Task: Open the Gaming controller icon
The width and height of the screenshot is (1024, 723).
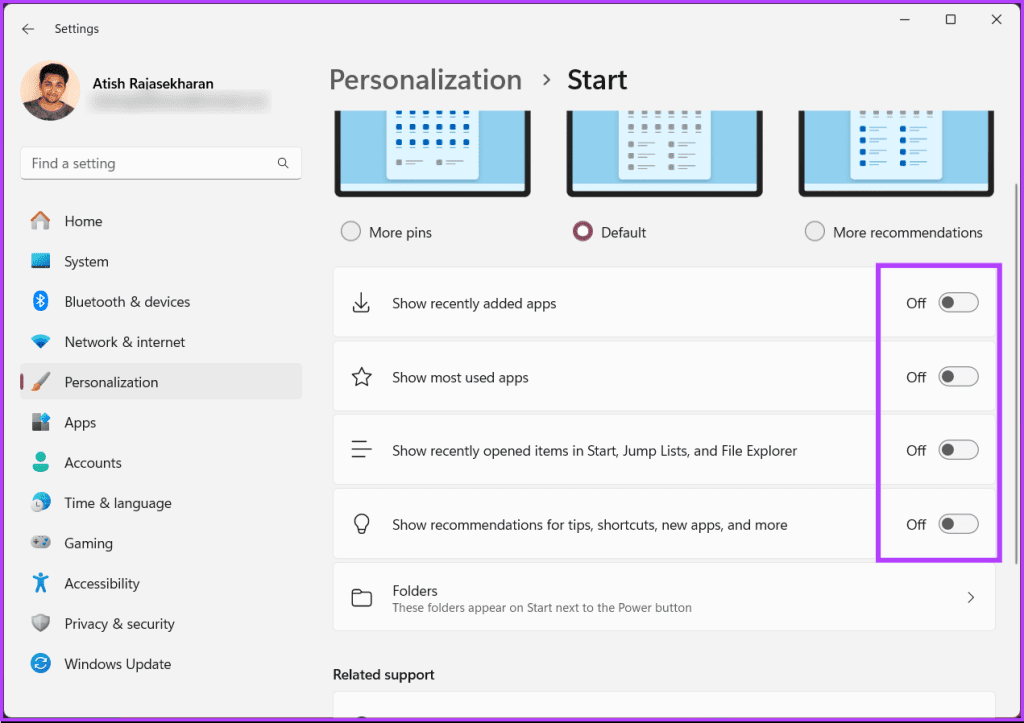Action: tap(41, 542)
